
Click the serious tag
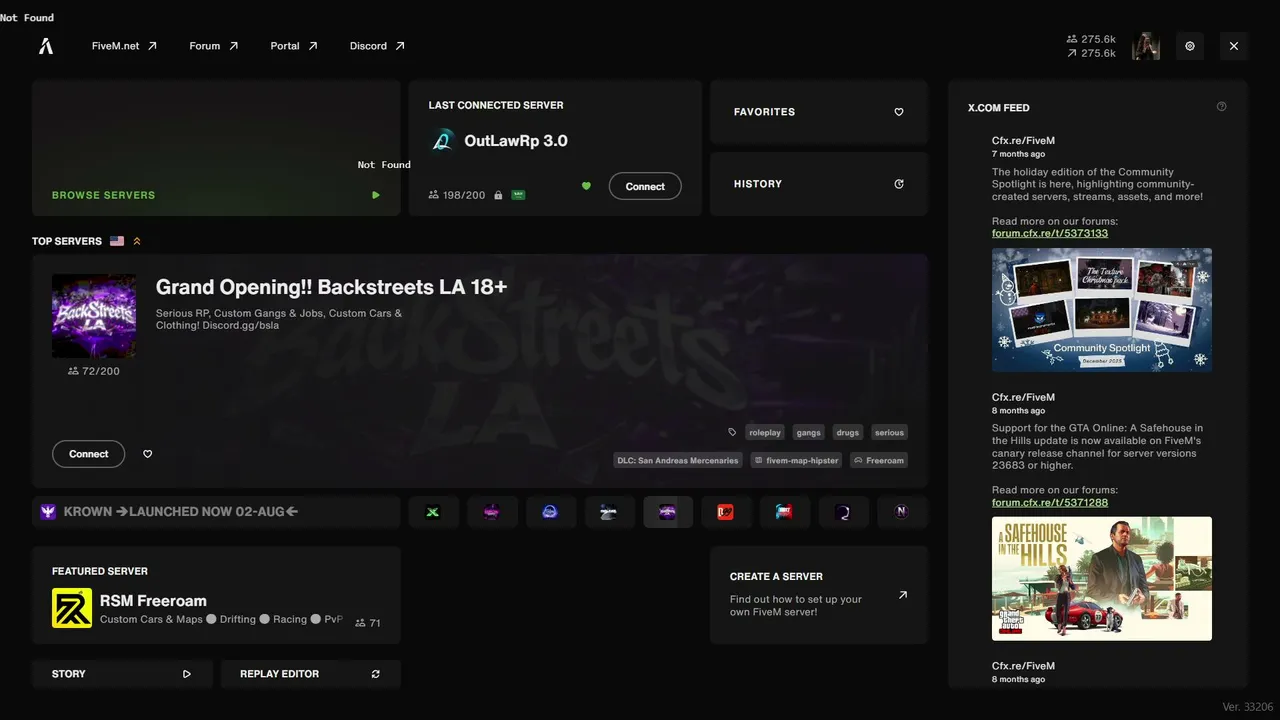click(x=889, y=433)
